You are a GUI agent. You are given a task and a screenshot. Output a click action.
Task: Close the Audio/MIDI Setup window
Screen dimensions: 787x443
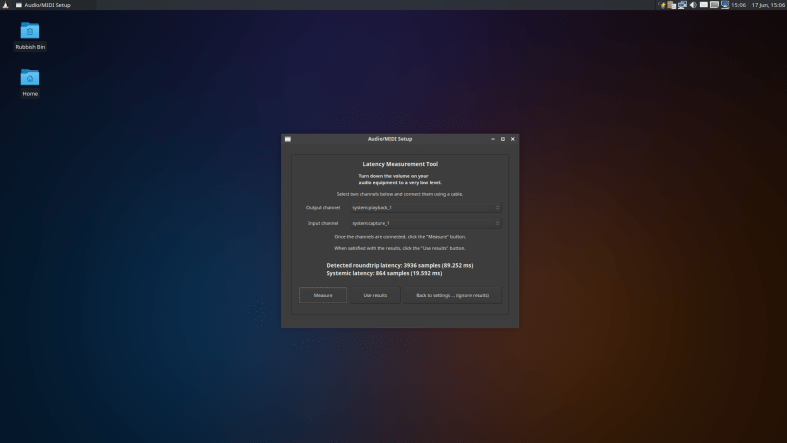tap(512, 139)
